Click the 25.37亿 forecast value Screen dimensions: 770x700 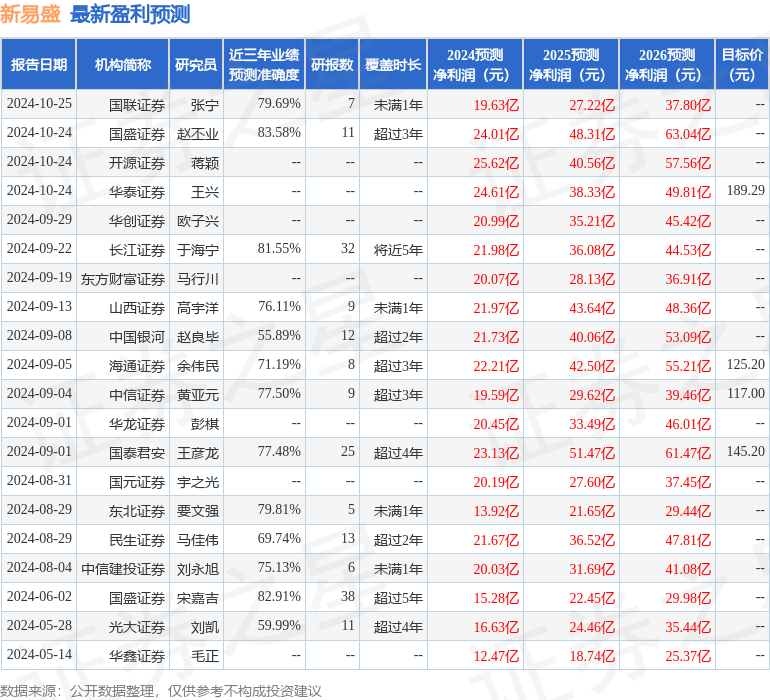688,656
